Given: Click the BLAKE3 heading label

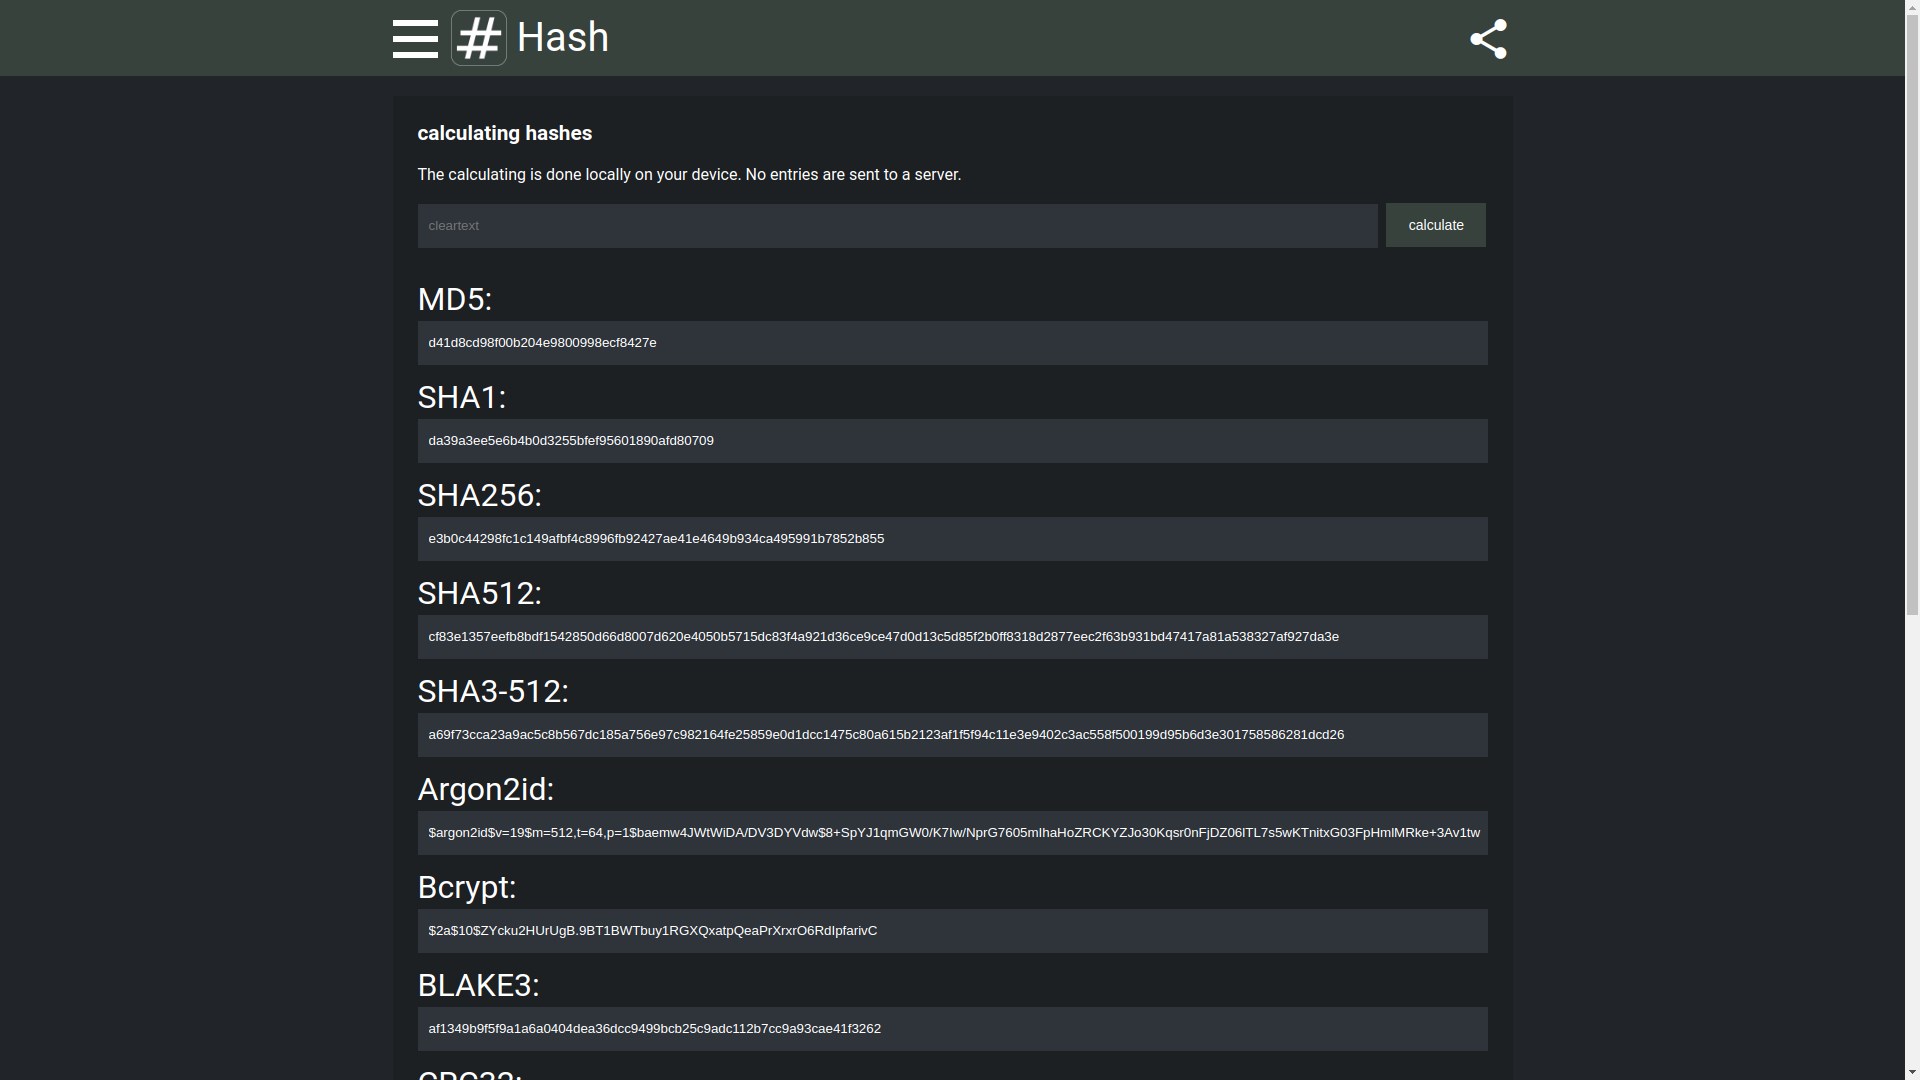Looking at the screenshot, I should click(478, 986).
